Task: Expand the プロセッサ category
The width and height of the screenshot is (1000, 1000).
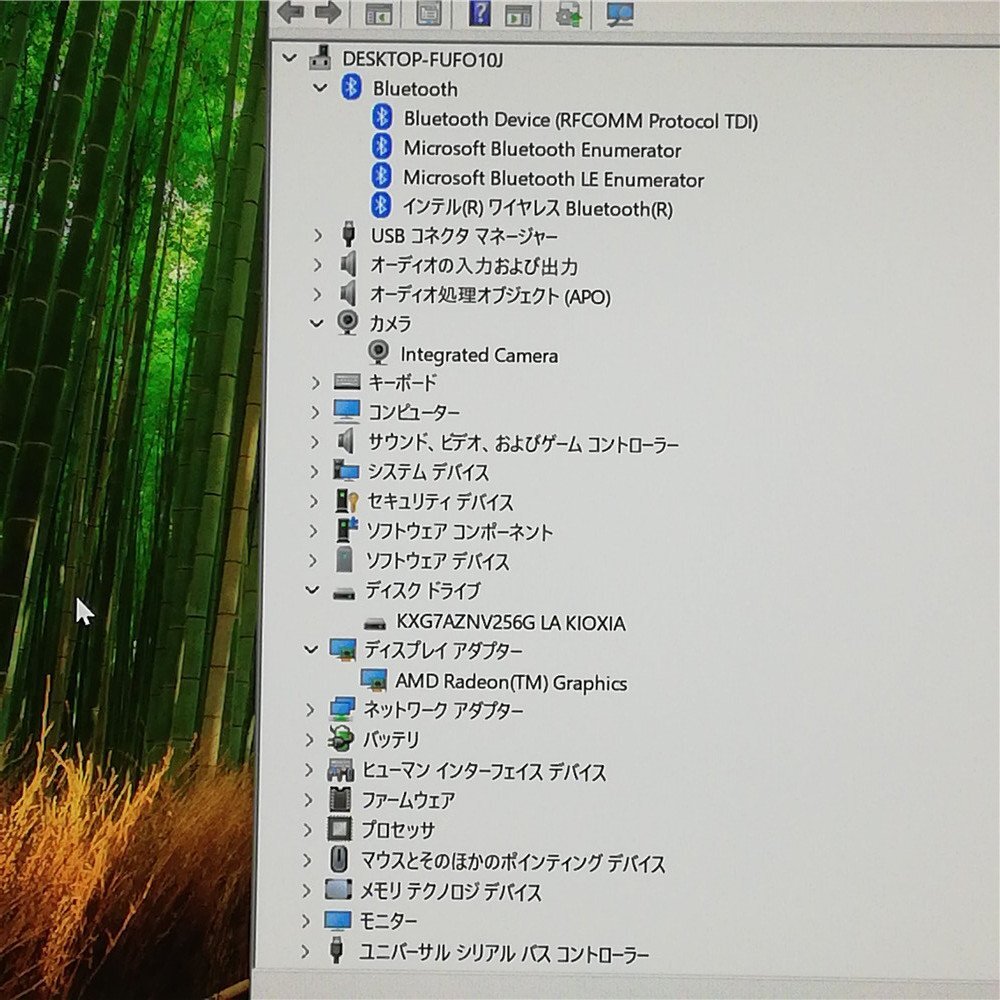Action: pyautogui.click(x=308, y=830)
